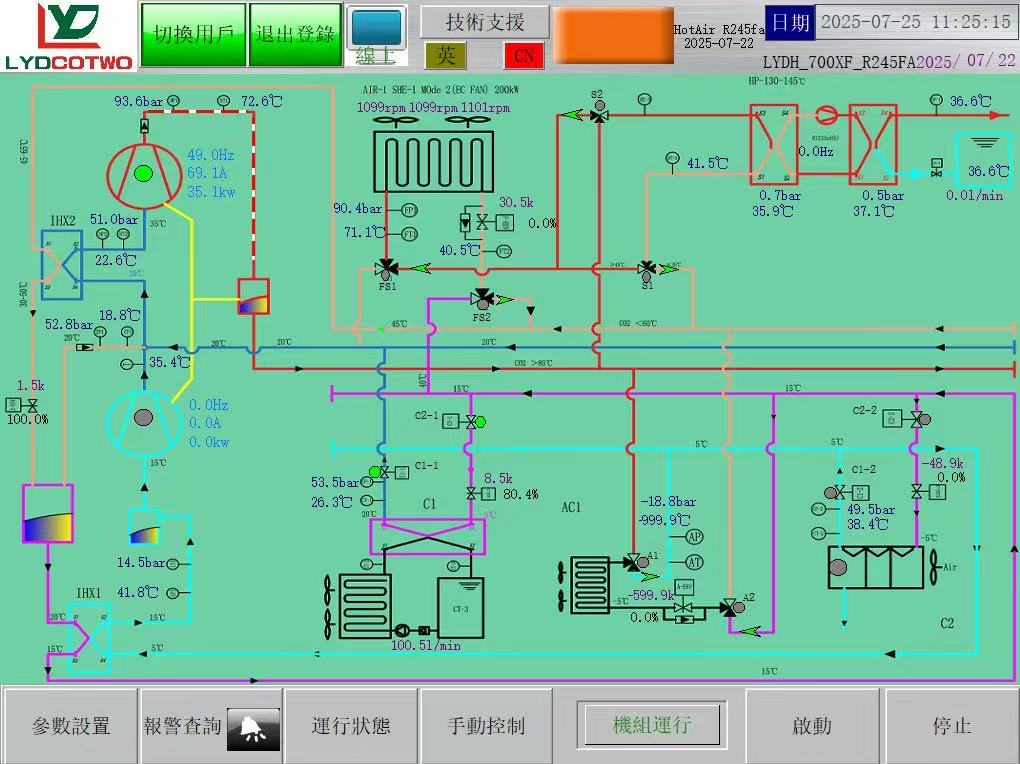1020x764 pixels.
Task: Go to the 運行狀態 running status page
Action: (x=350, y=726)
